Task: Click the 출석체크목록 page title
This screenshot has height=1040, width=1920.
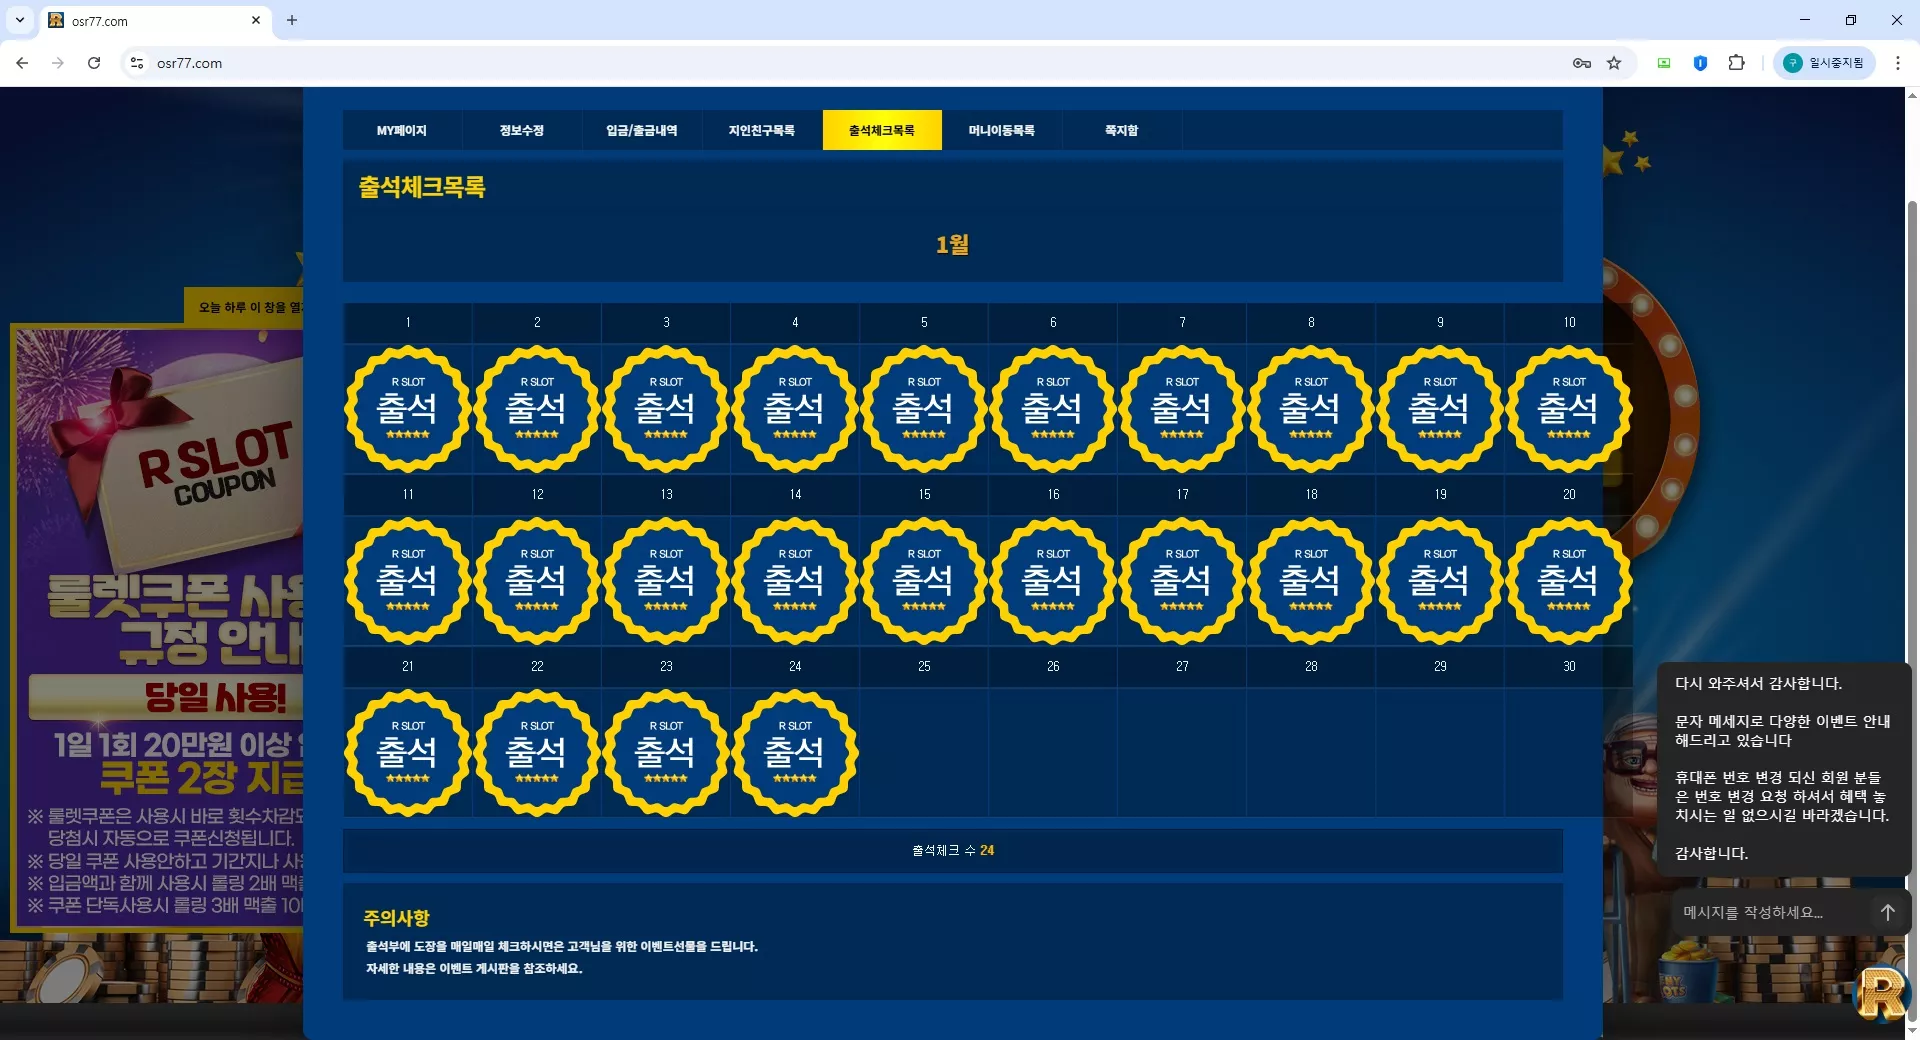Action: click(422, 187)
